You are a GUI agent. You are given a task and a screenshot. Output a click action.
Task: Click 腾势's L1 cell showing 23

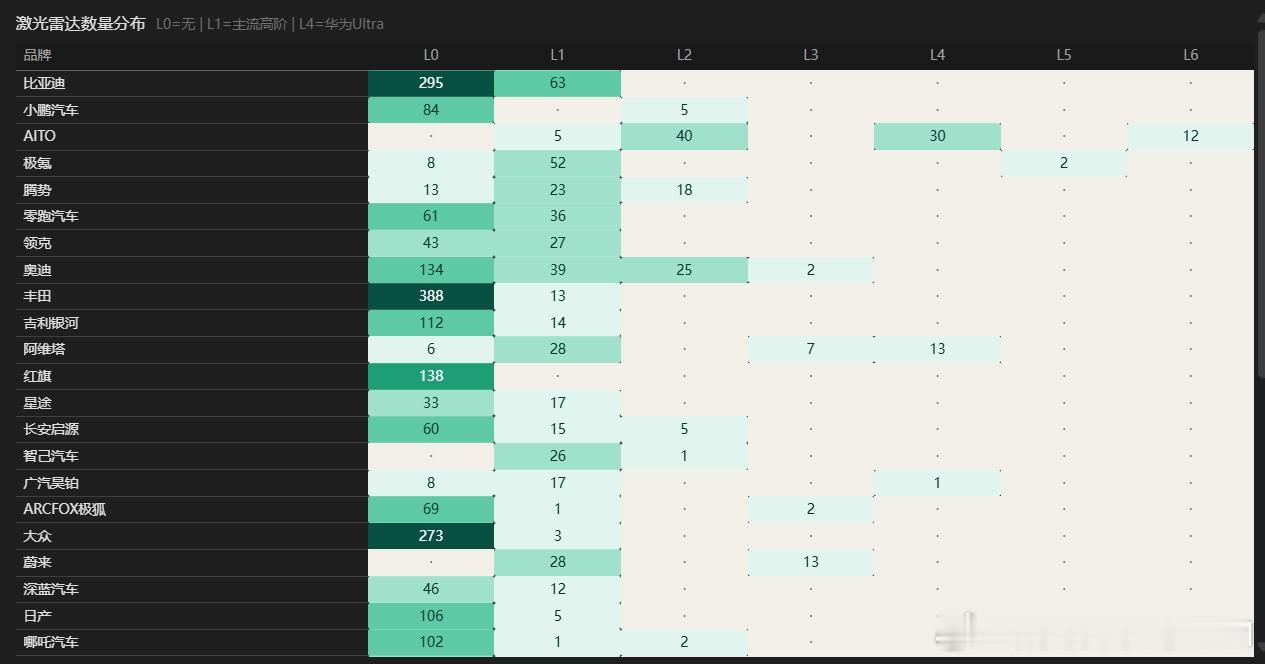pos(557,189)
